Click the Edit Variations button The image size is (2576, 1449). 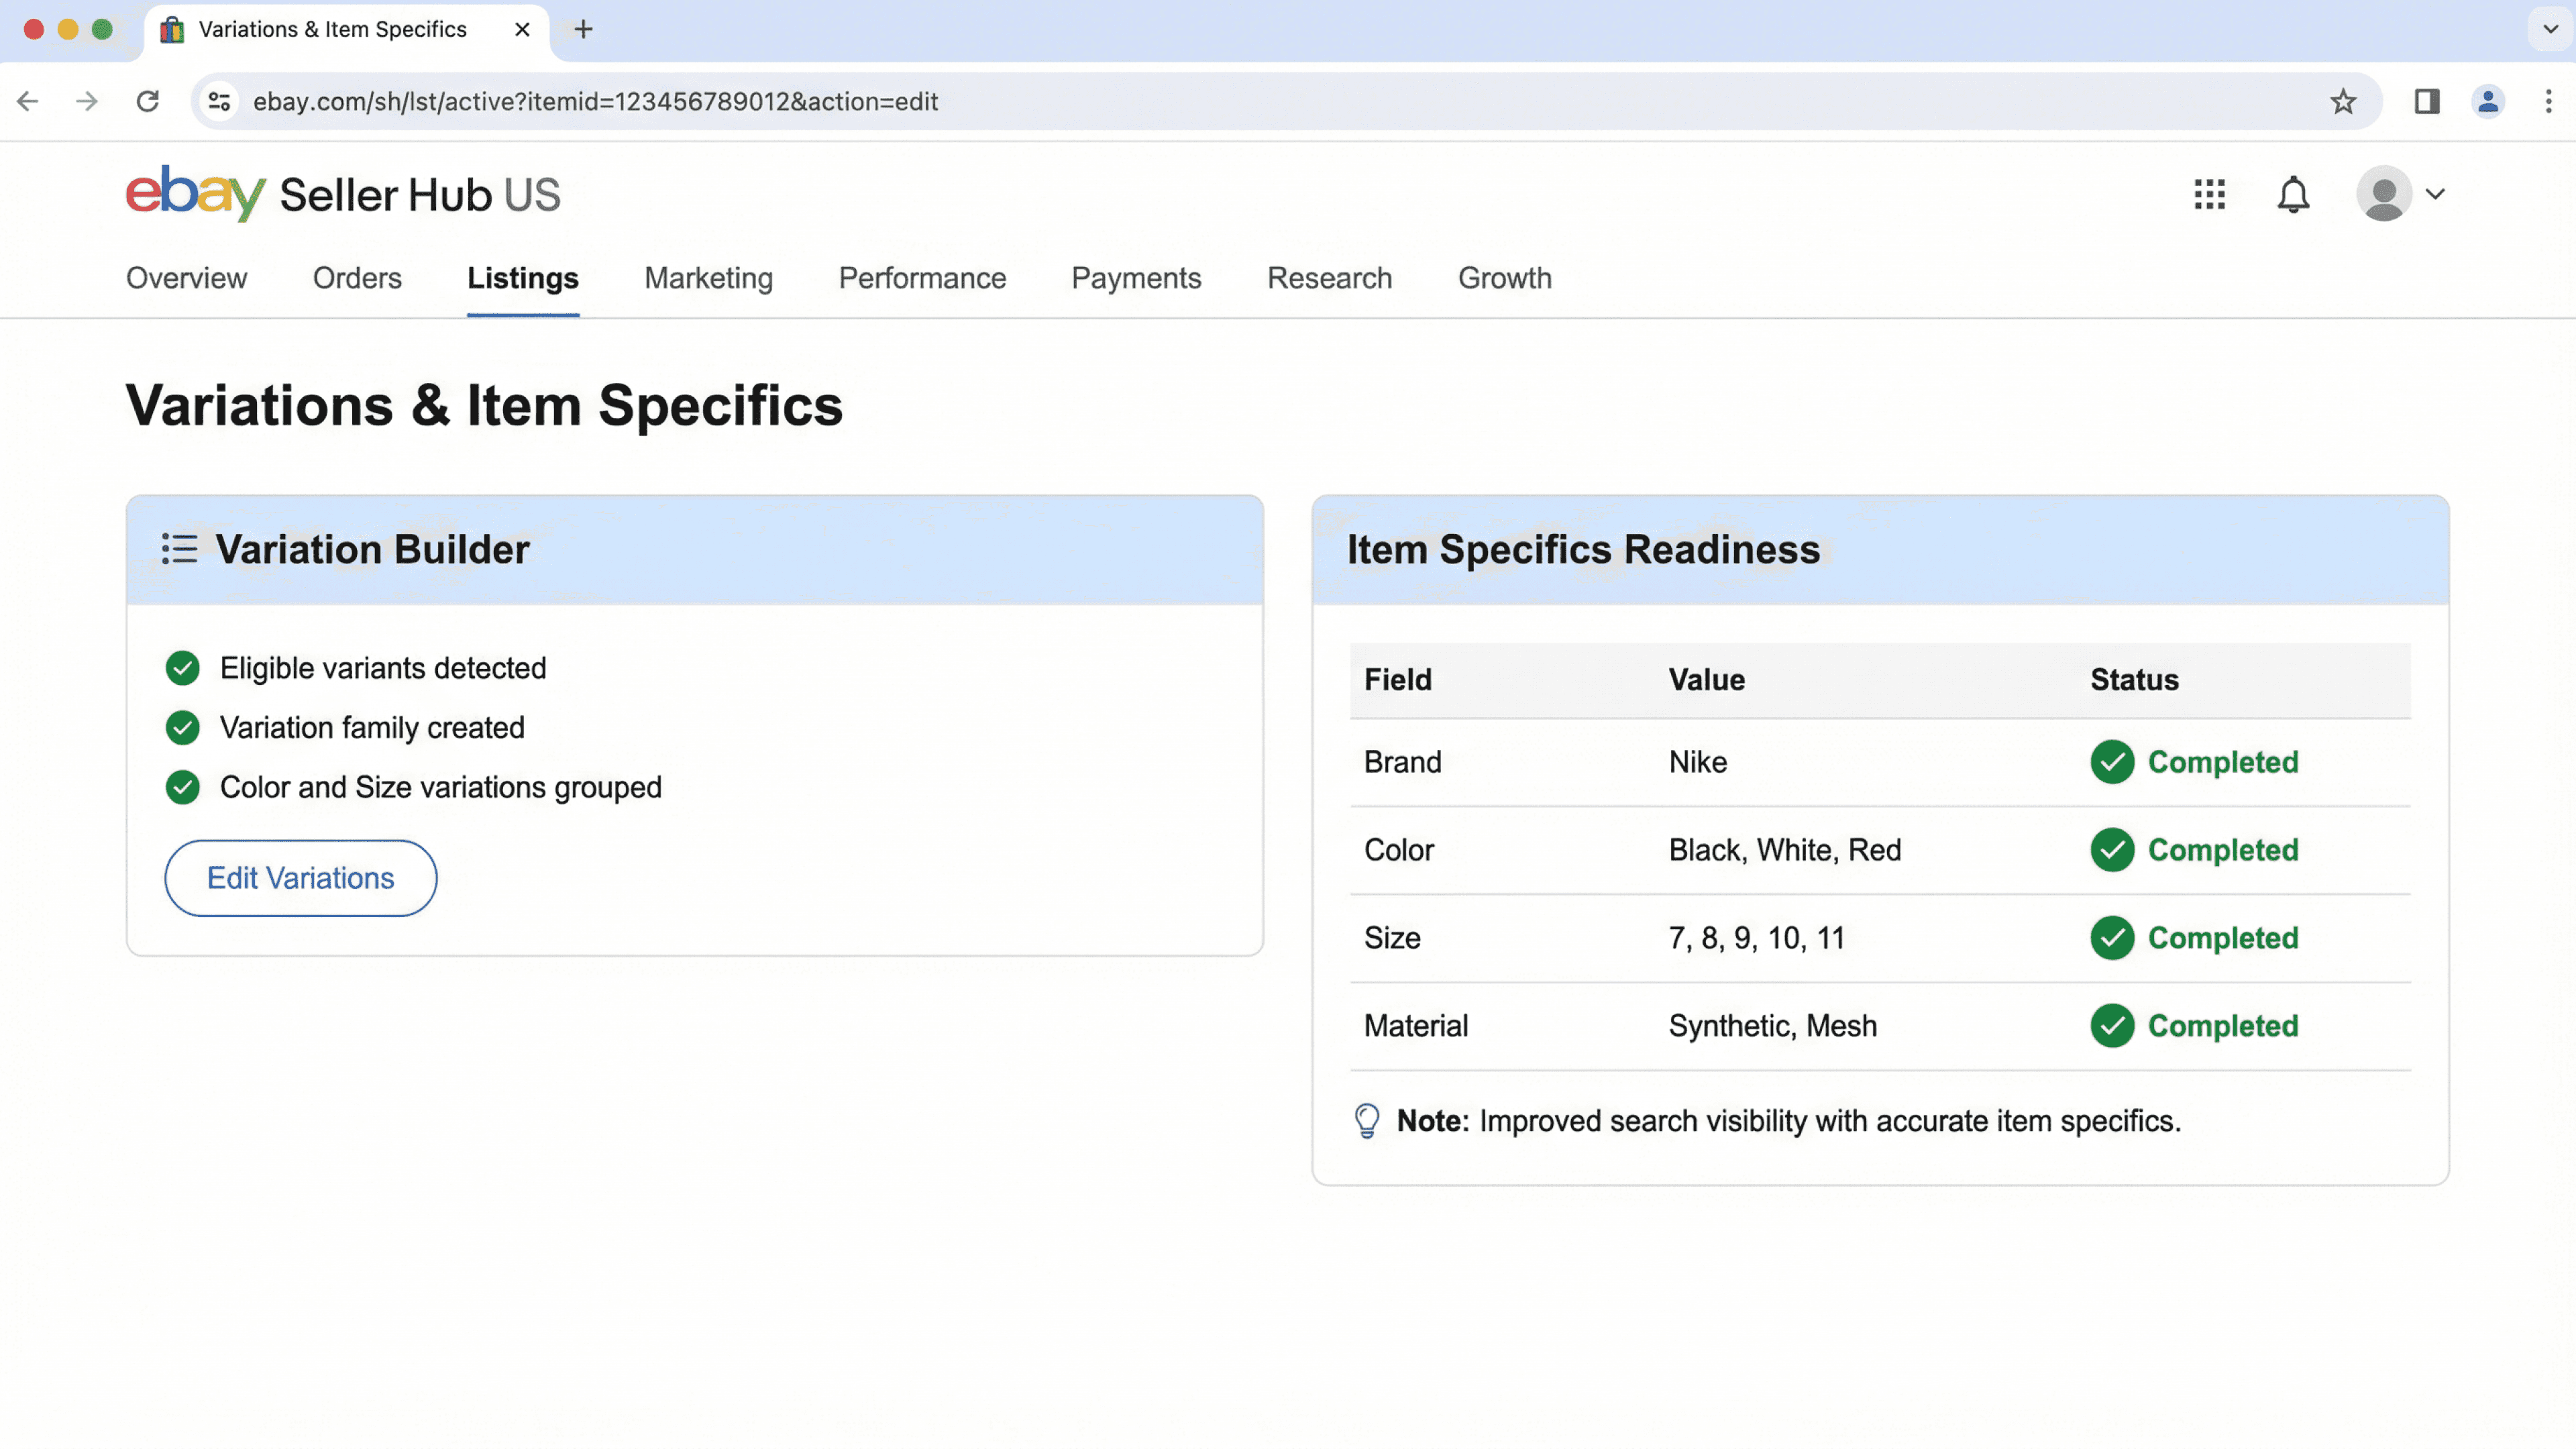pyautogui.click(x=300, y=878)
